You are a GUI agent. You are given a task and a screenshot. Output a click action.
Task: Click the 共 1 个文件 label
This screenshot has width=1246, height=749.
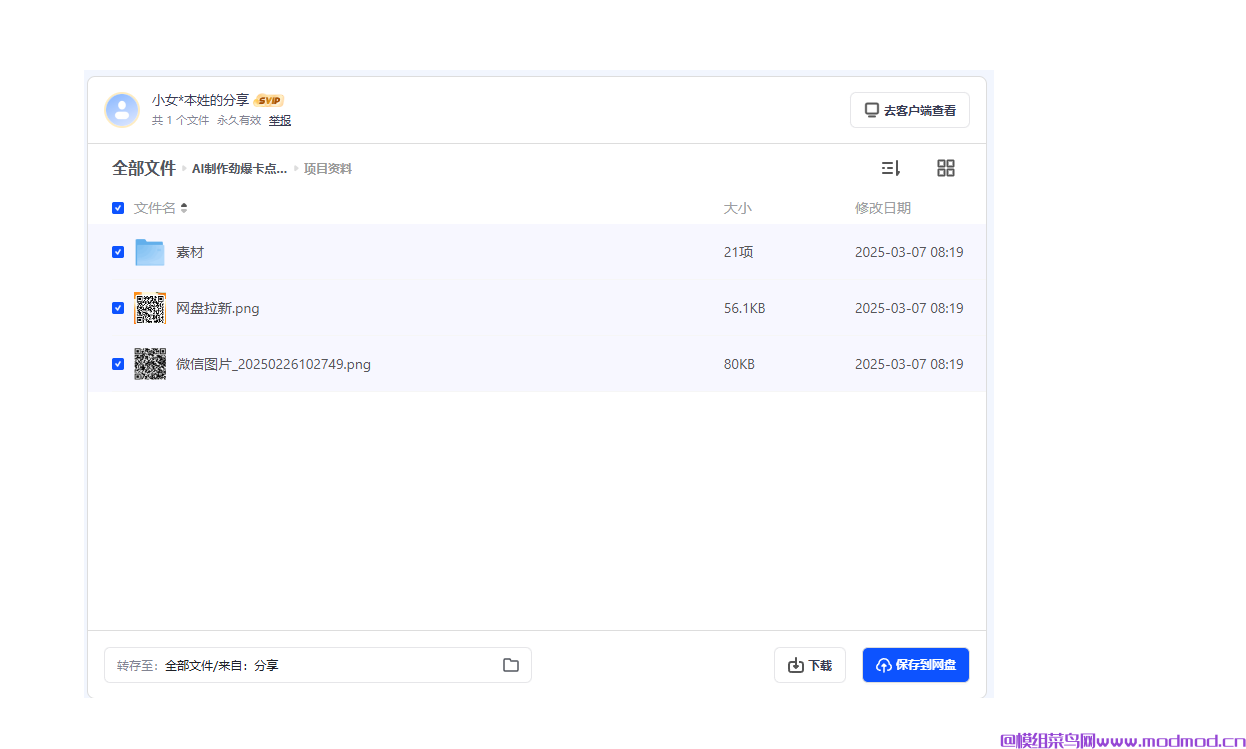181,120
